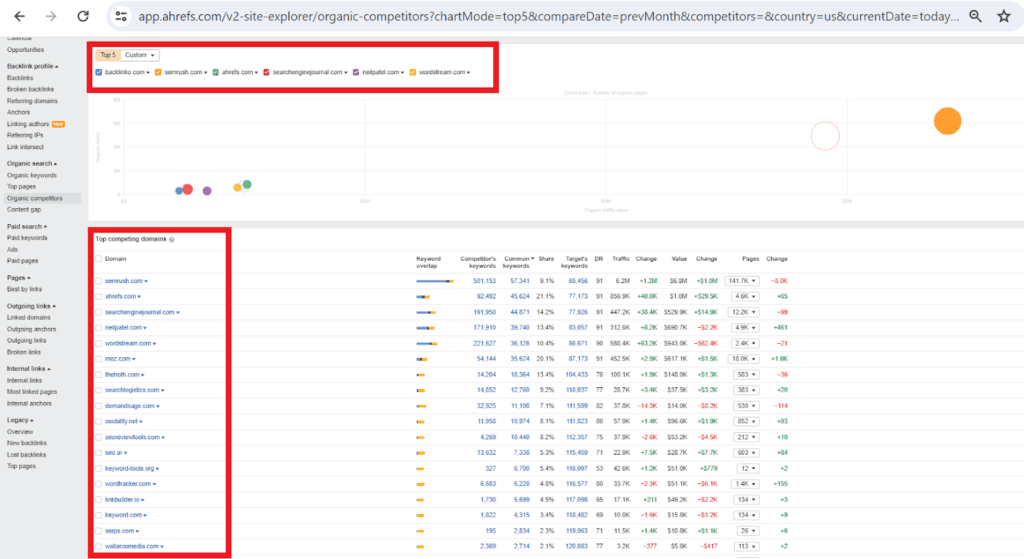Select the hollow red circle in chart
Screen dimensions: 1024x559
[x=825, y=136]
